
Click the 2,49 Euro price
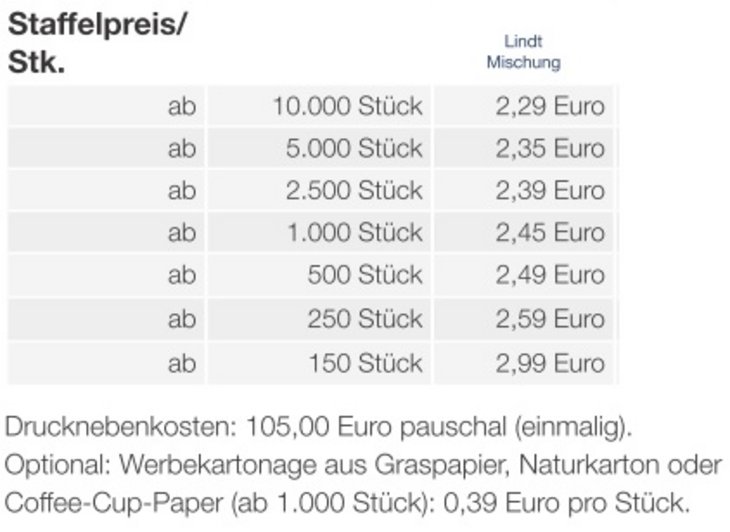tap(550, 275)
